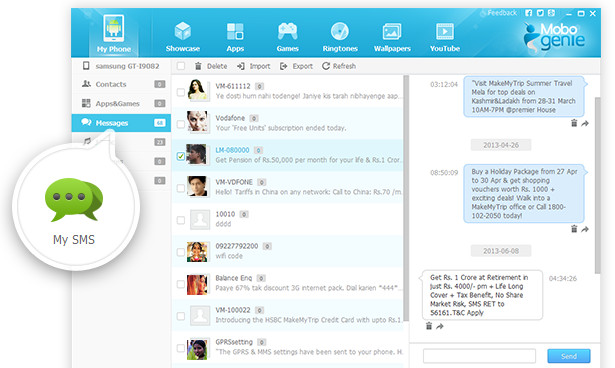Click the conversation pane scrollbar
The height and width of the screenshot is (368, 615).
pos(598,185)
